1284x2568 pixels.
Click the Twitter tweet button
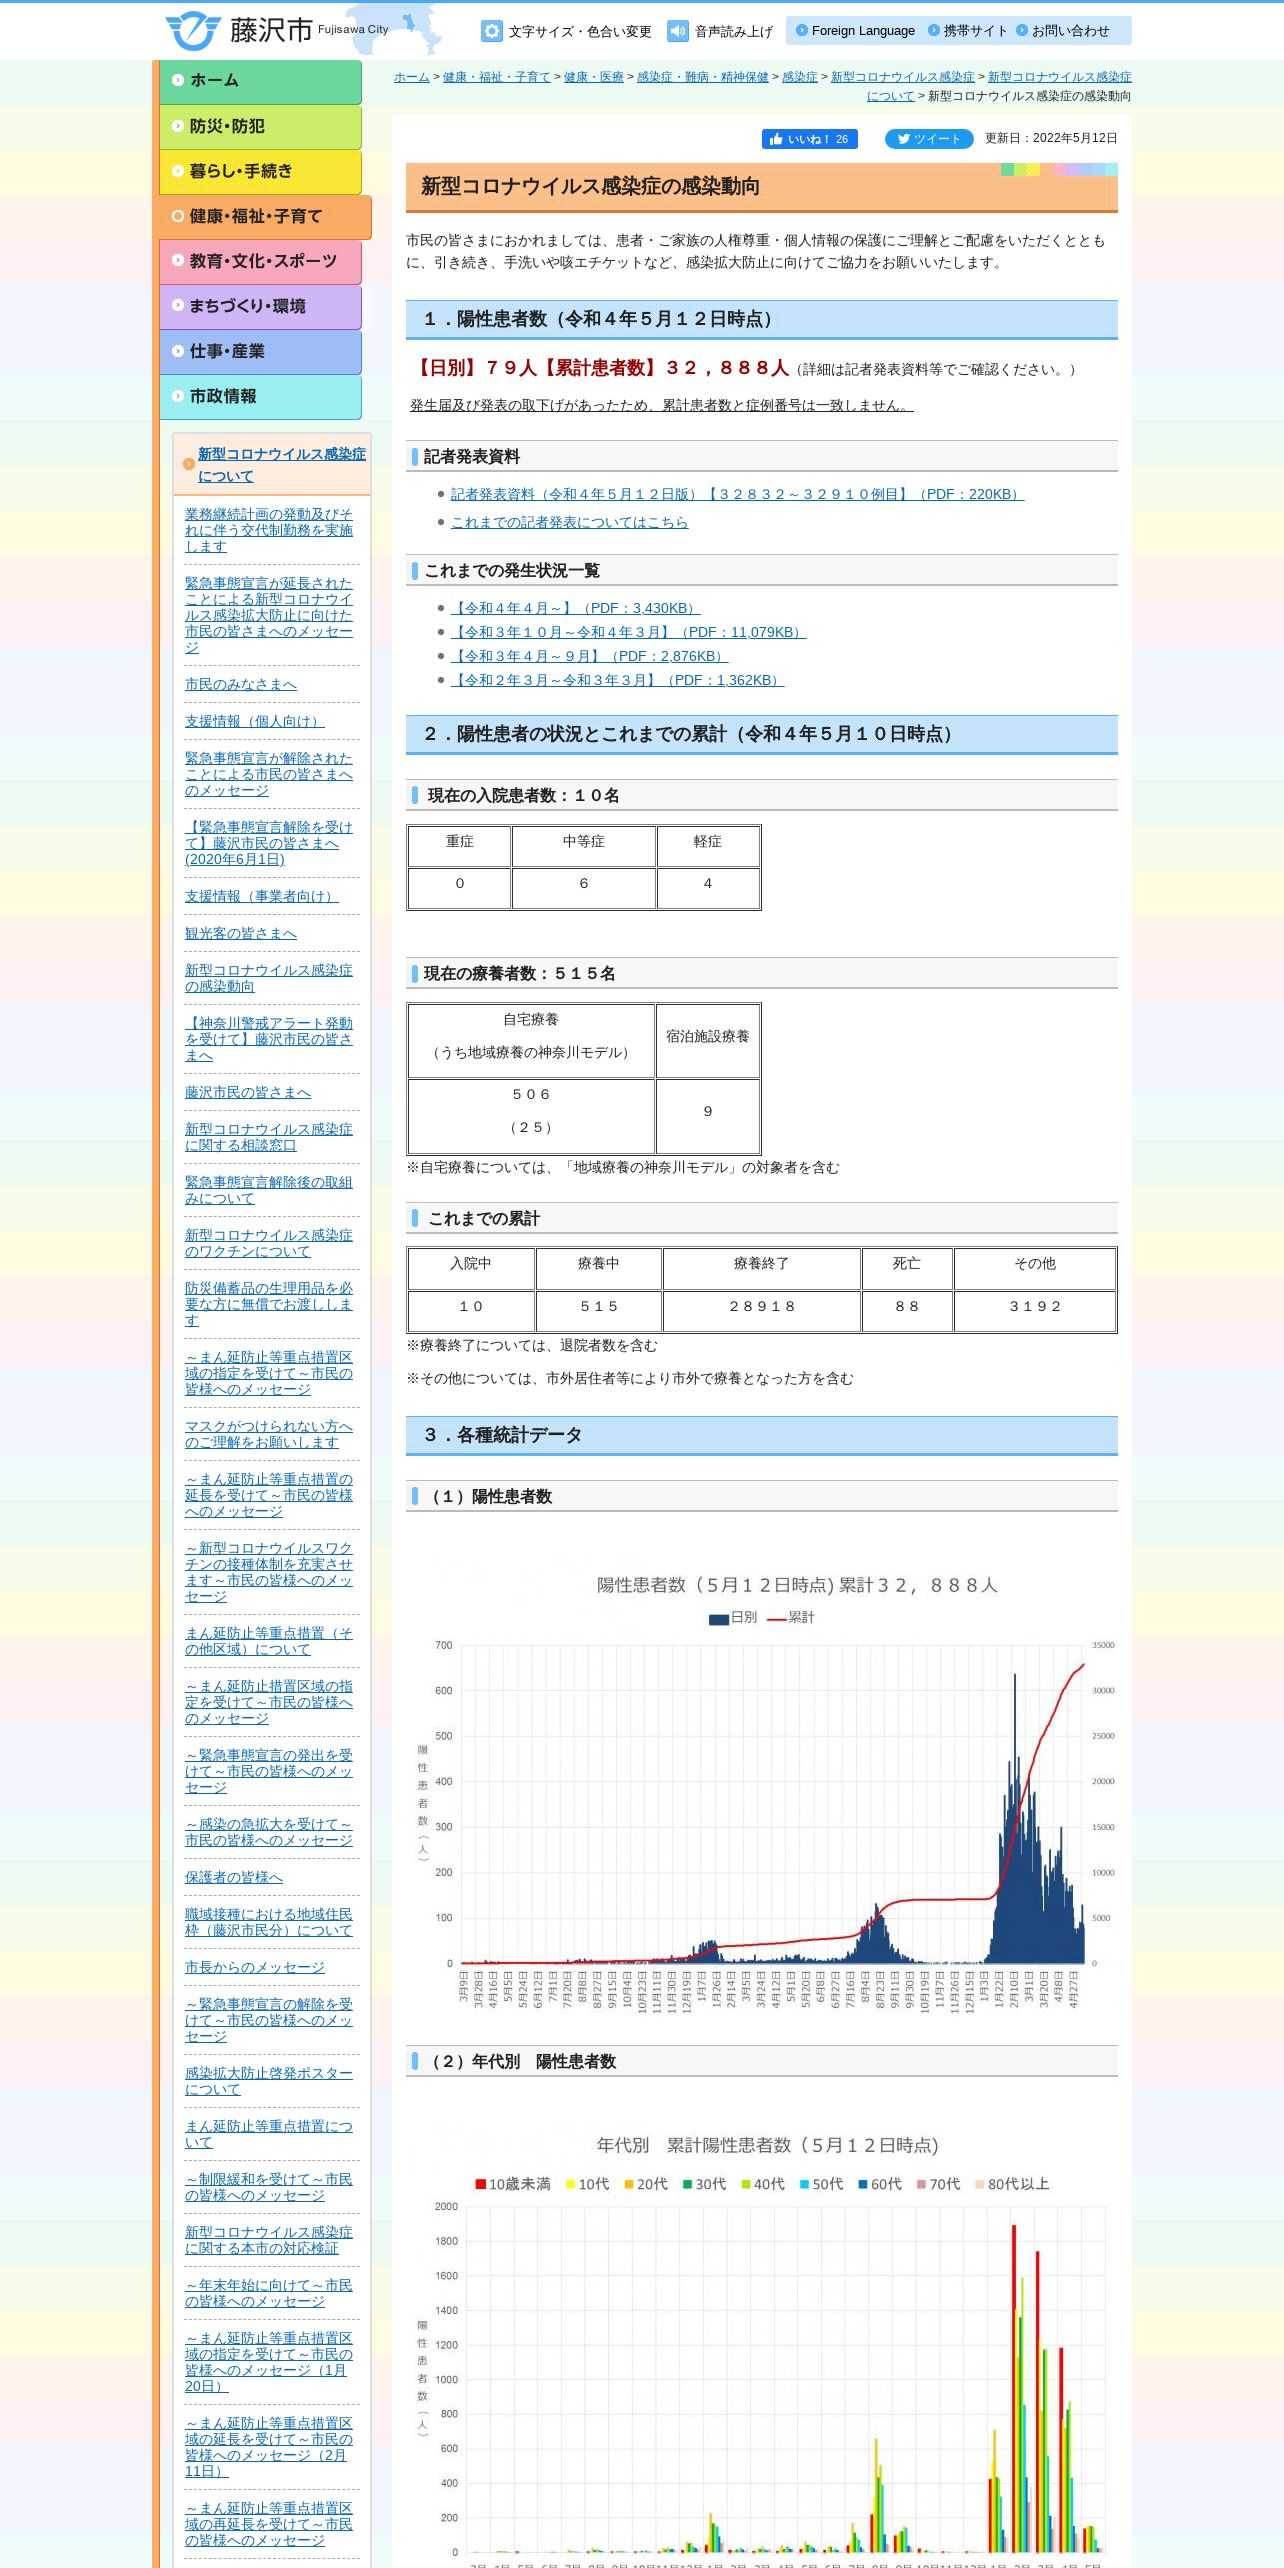929,139
